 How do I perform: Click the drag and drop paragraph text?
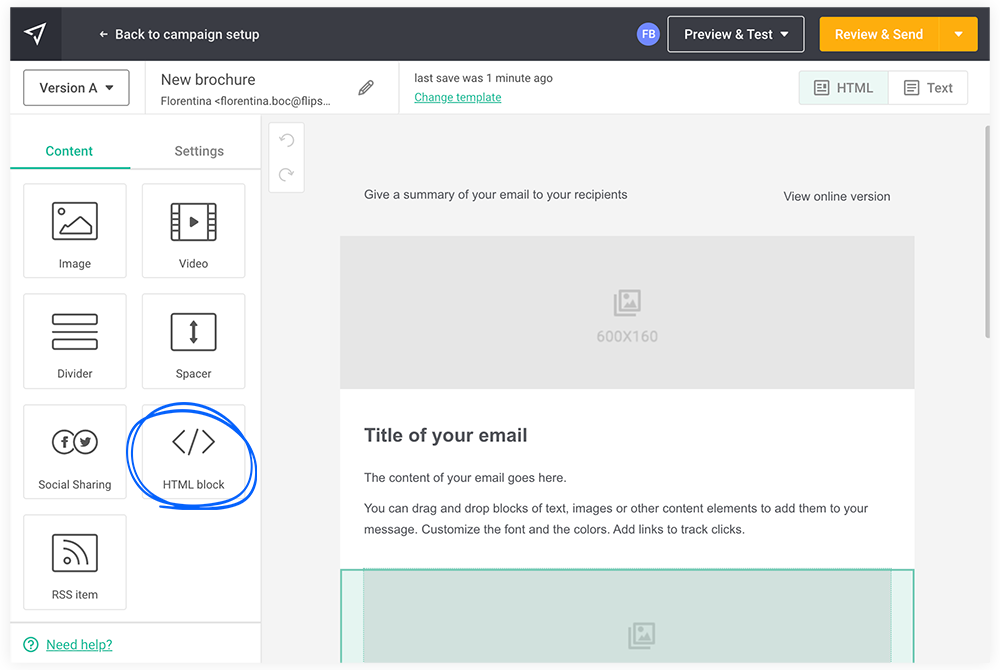[616, 519]
